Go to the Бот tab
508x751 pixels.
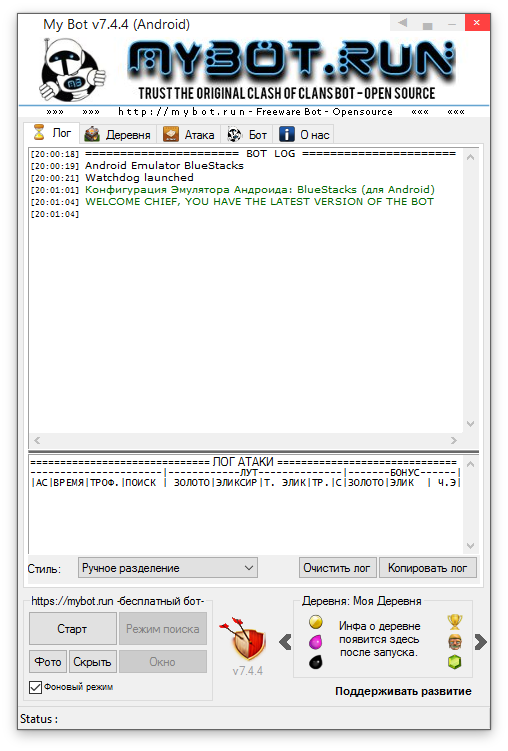247,135
